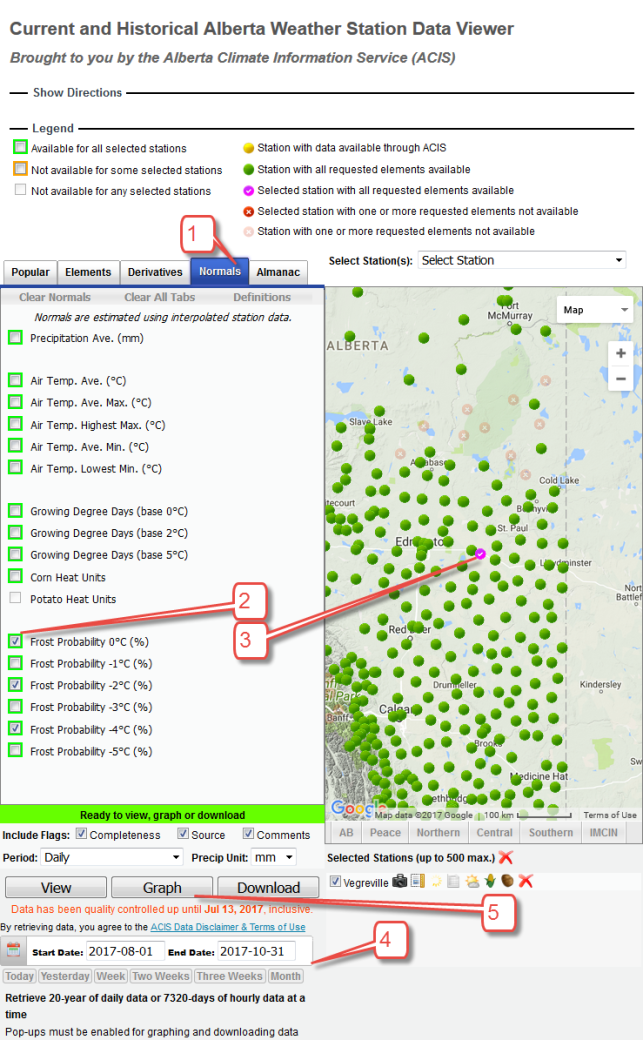Image resolution: width=643 pixels, height=1040 pixels.
Task: Click the Two Weeks quick range button
Action: point(161,976)
